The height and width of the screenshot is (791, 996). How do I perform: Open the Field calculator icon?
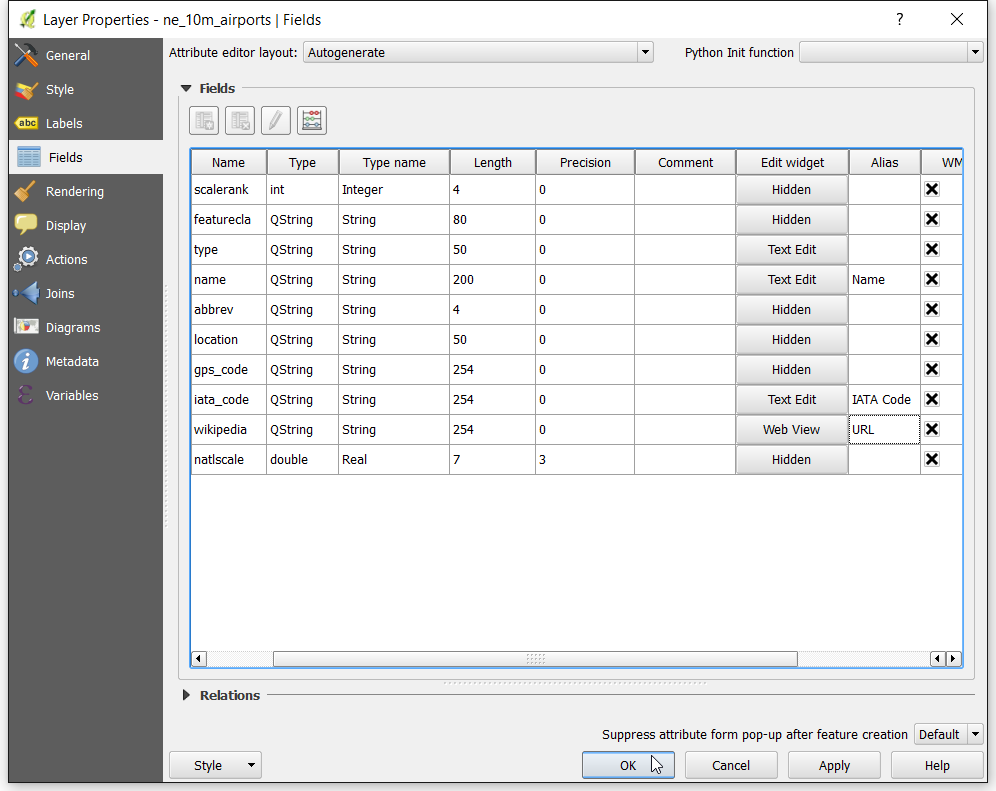312,121
